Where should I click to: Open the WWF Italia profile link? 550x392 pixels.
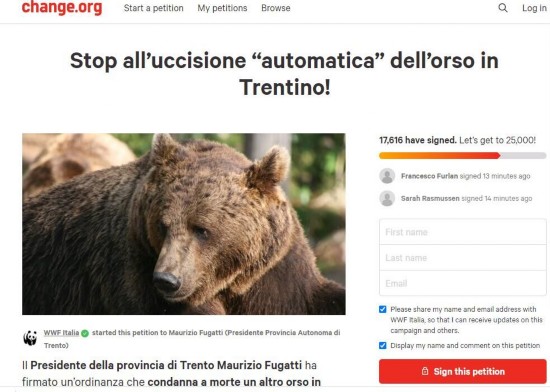pos(61,333)
